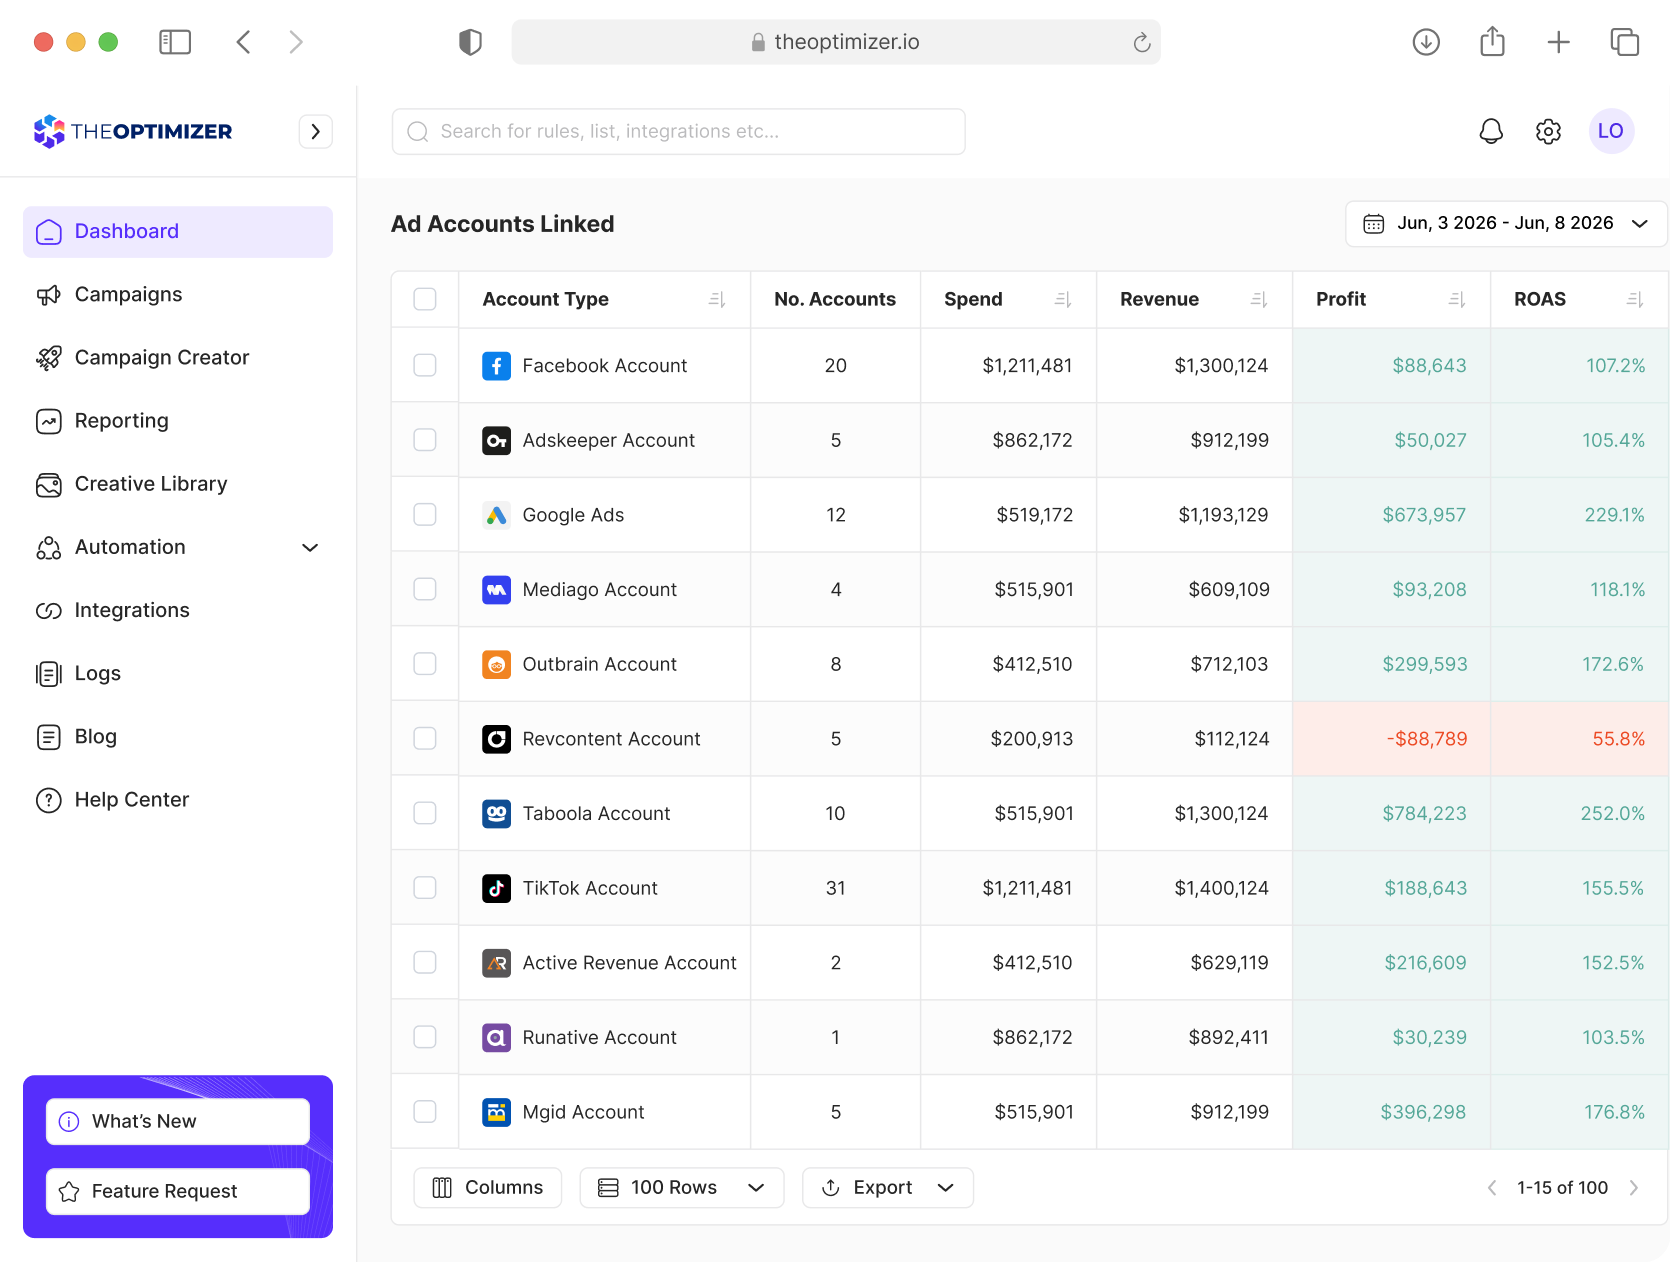
Task: Sort by Spend column icon
Action: (x=1063, y=299)
